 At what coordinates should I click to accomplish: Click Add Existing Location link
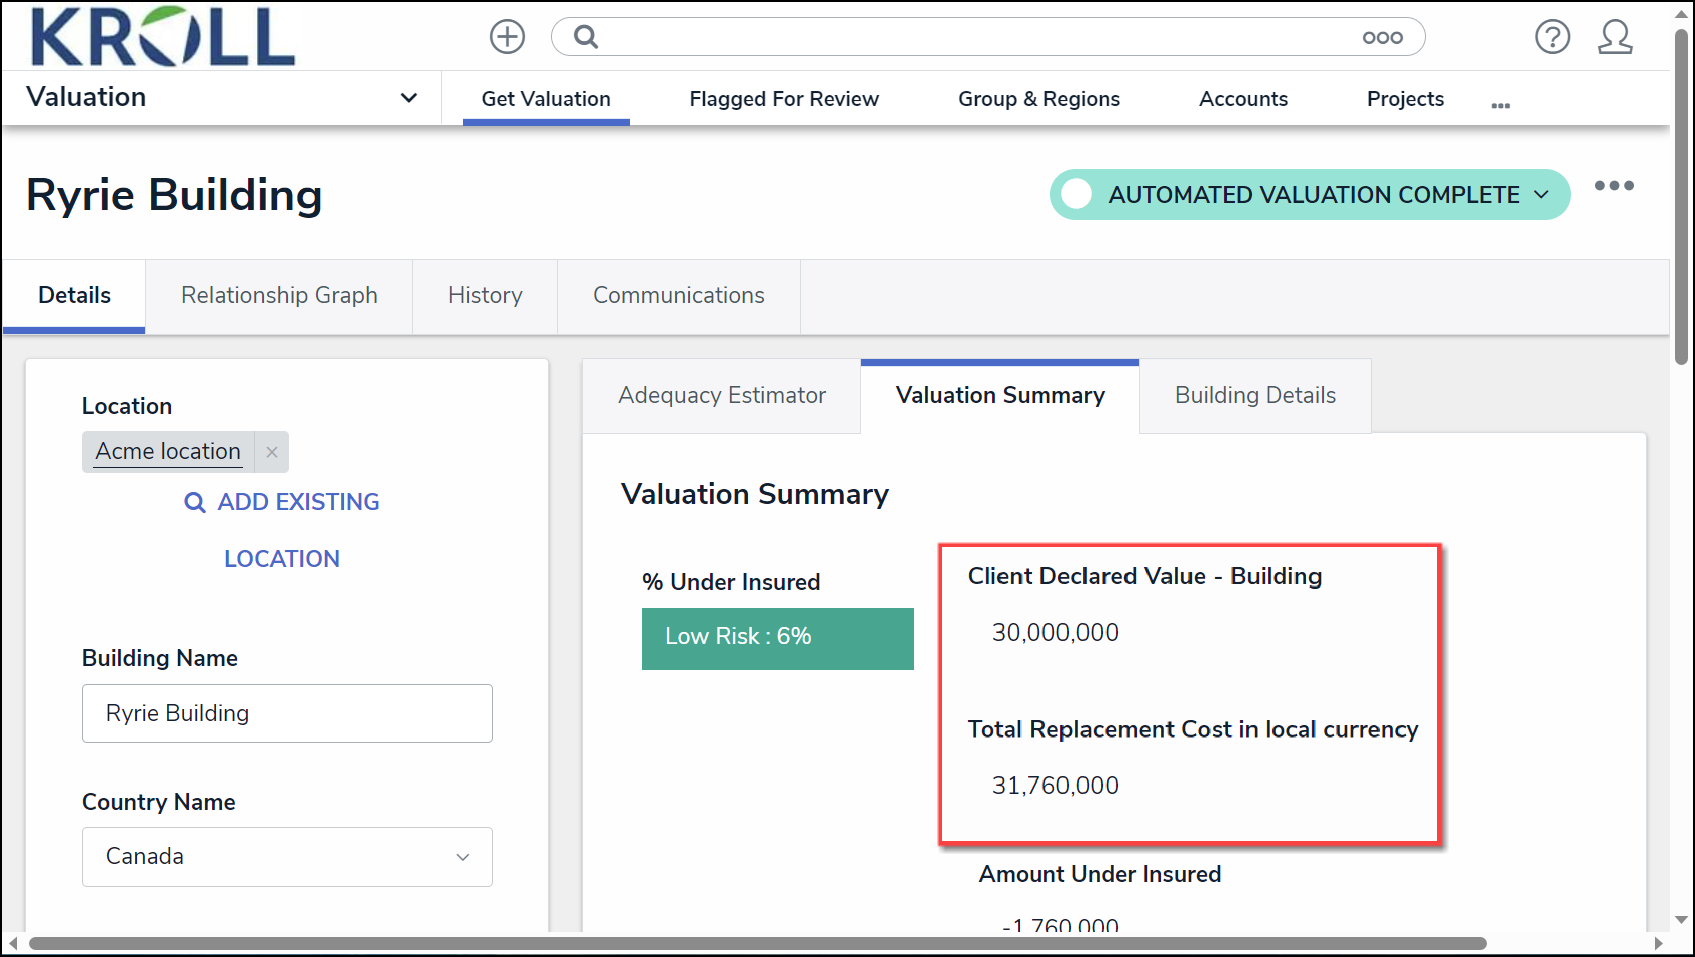pos(282,530)
